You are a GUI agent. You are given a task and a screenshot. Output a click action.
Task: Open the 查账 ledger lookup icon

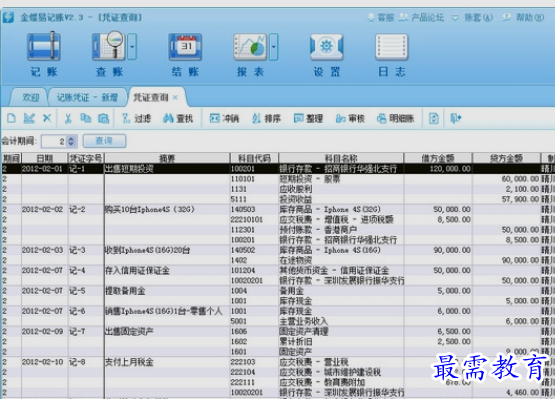pyautogui.click(x=109, y=46)
